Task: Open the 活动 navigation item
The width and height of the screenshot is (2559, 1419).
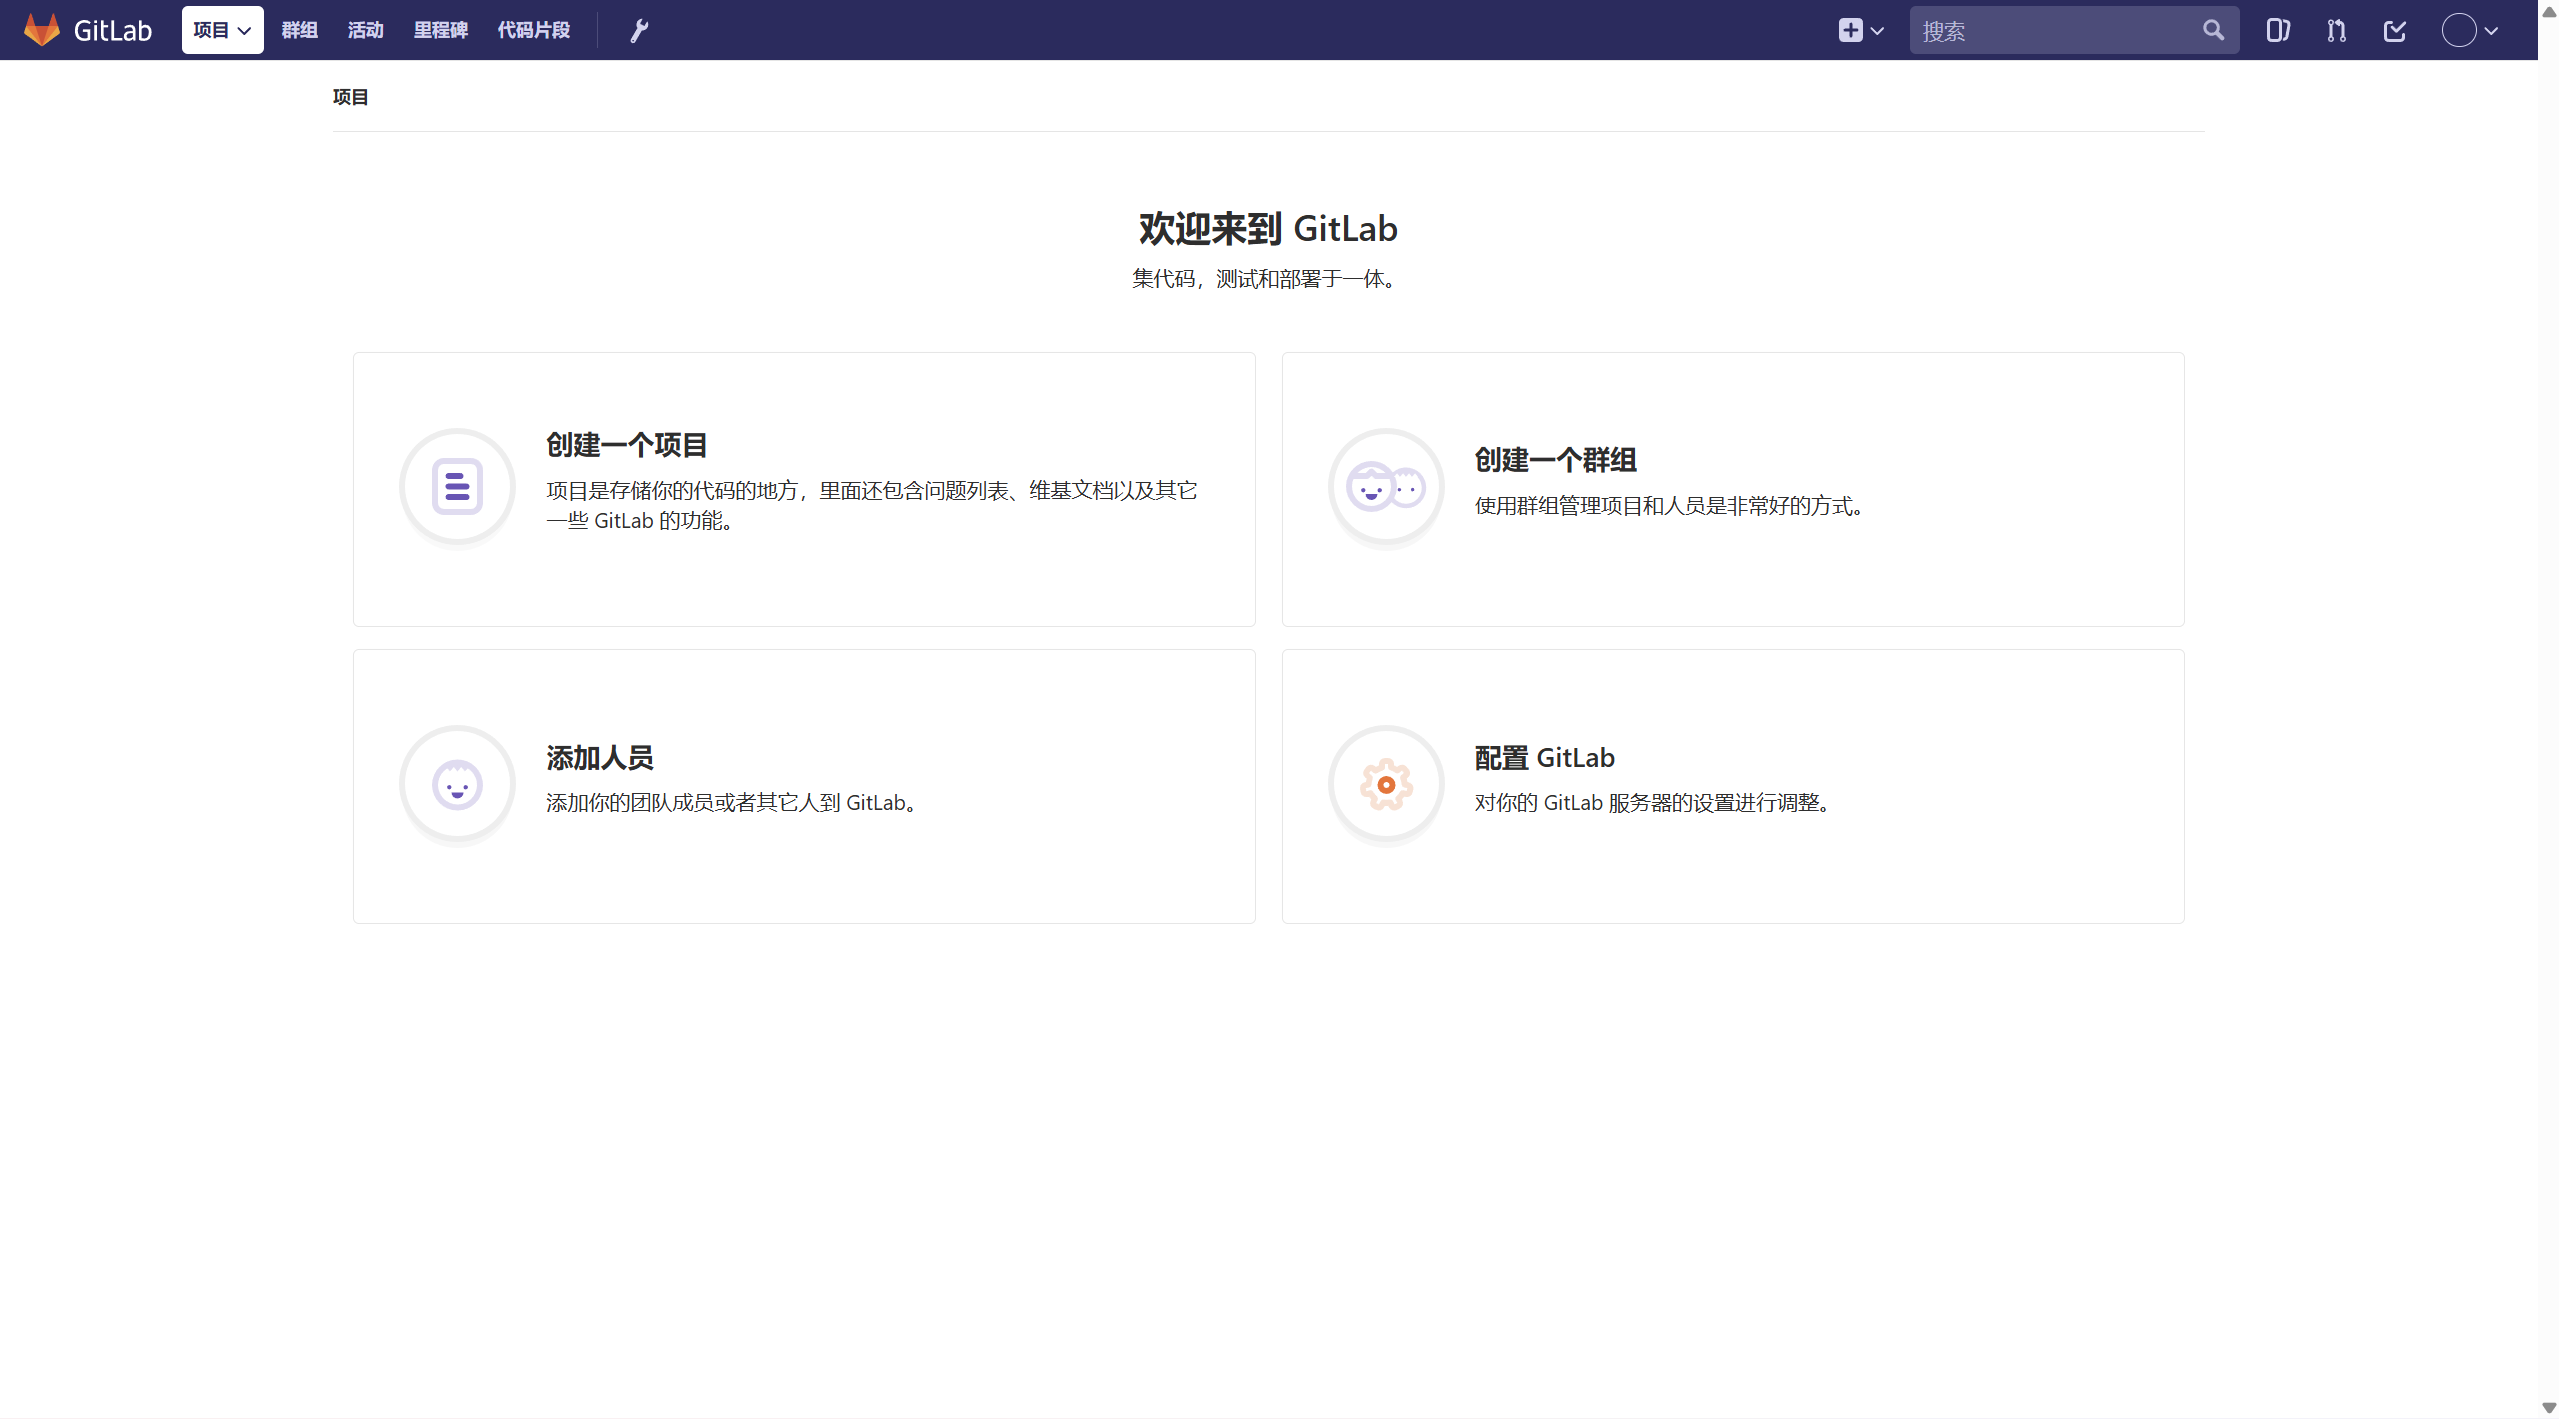Action: pos(366,30)
